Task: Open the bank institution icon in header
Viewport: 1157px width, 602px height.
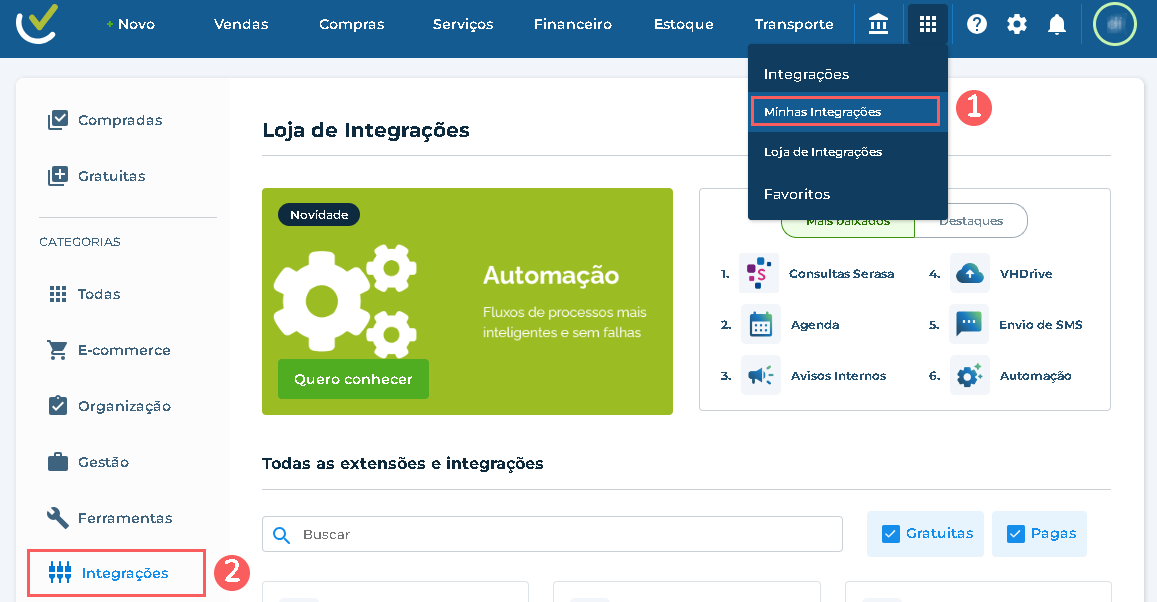Action: [x=879, y=24]
